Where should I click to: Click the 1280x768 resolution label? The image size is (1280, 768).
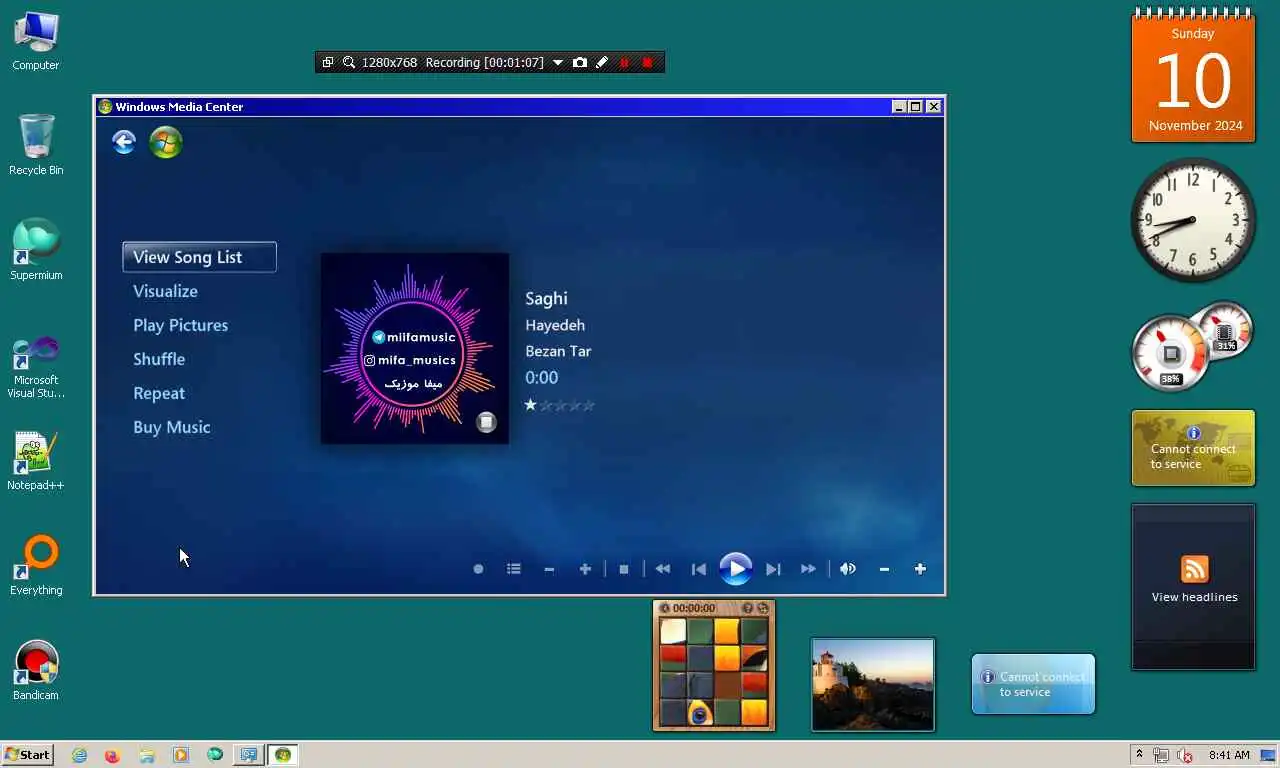389,62
